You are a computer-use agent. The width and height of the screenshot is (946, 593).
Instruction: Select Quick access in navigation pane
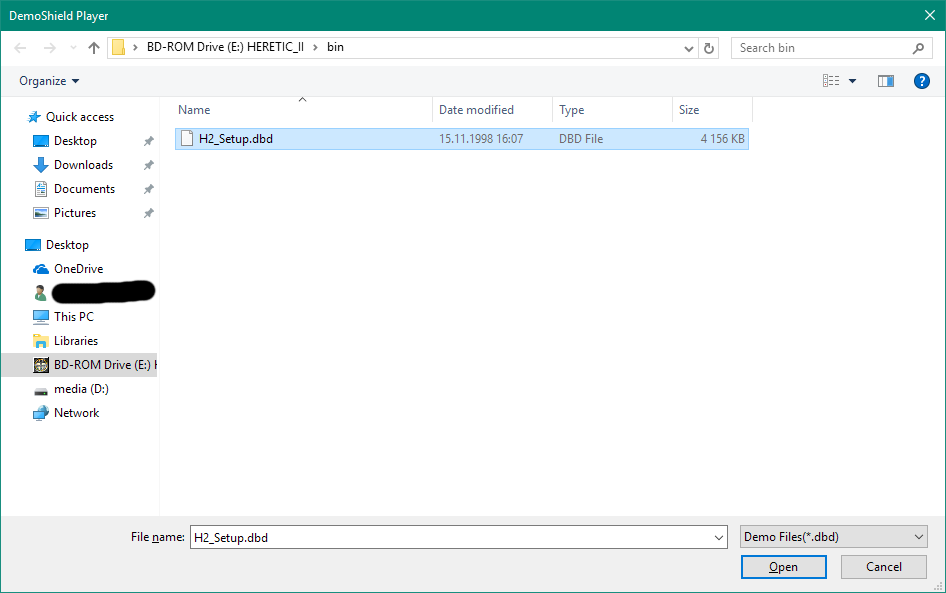(80, 117)
